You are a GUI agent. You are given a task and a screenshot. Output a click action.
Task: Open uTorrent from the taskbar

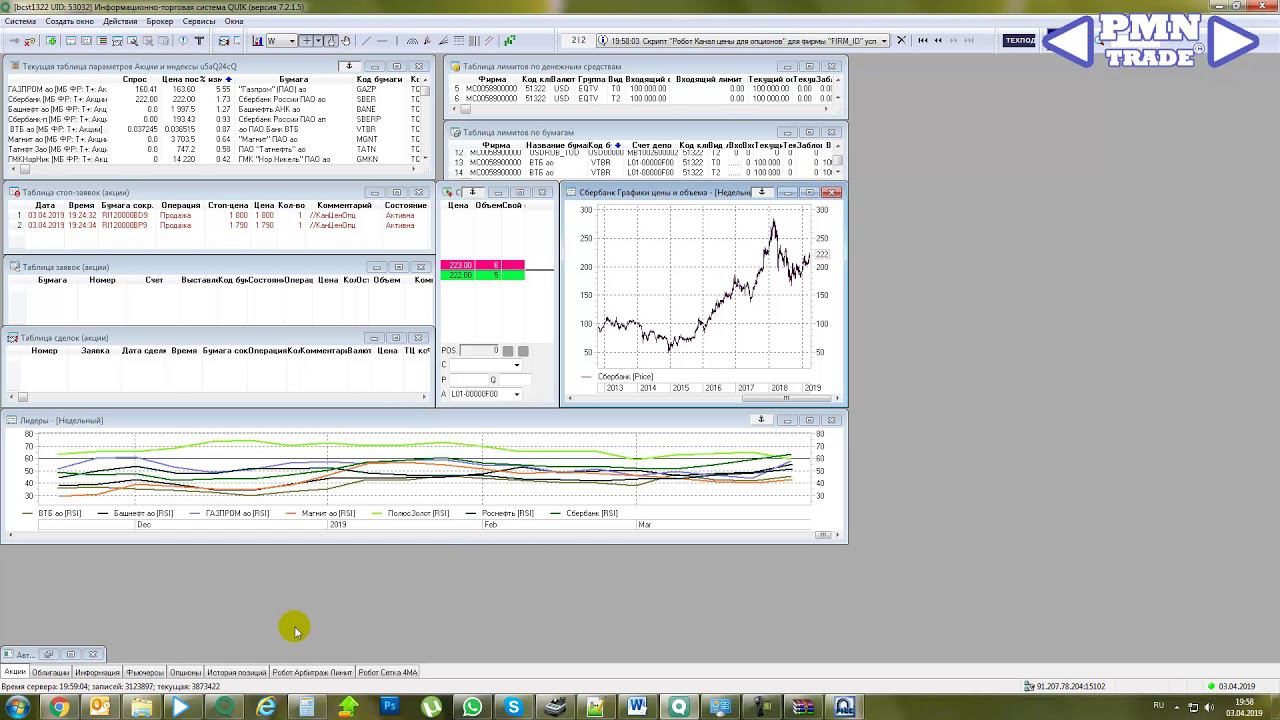[431, 707]
